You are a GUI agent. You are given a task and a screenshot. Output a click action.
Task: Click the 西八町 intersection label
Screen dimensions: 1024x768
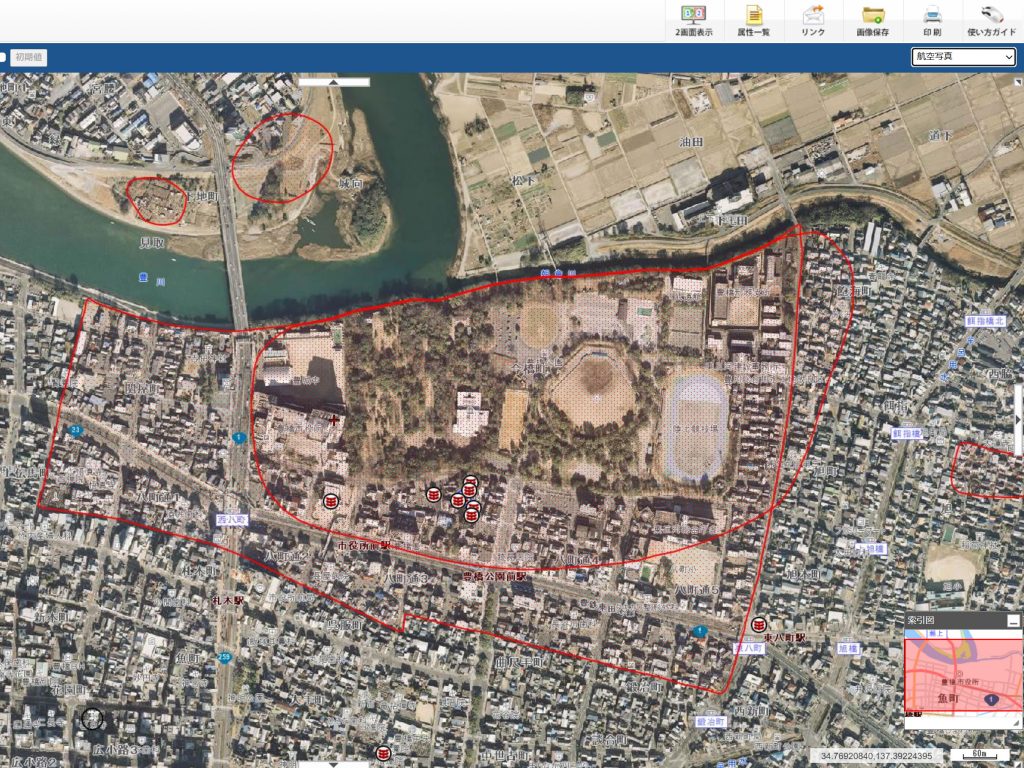click(x=231, y=520)
